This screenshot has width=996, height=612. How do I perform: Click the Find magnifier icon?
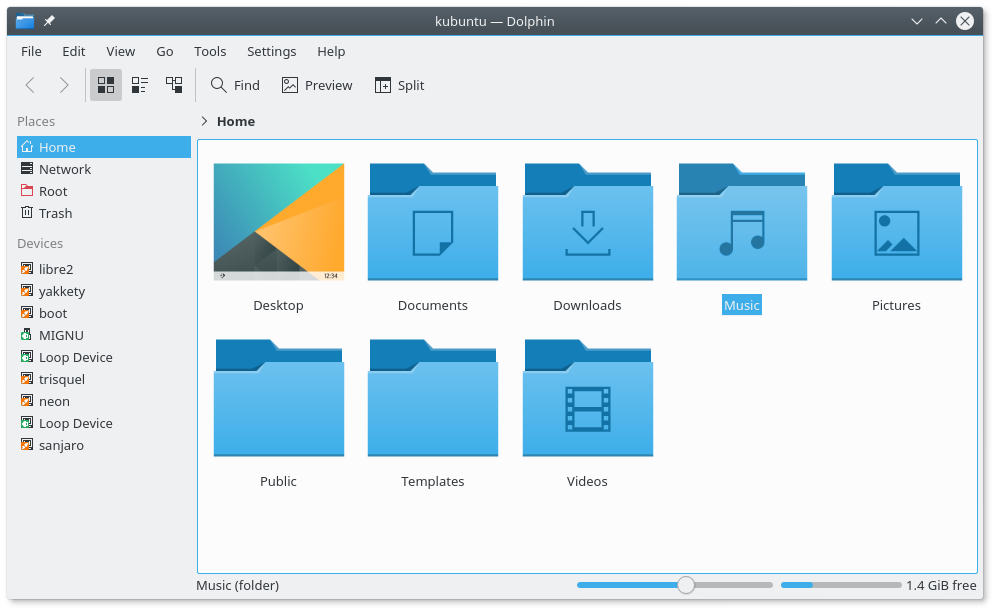coord(219,85)
